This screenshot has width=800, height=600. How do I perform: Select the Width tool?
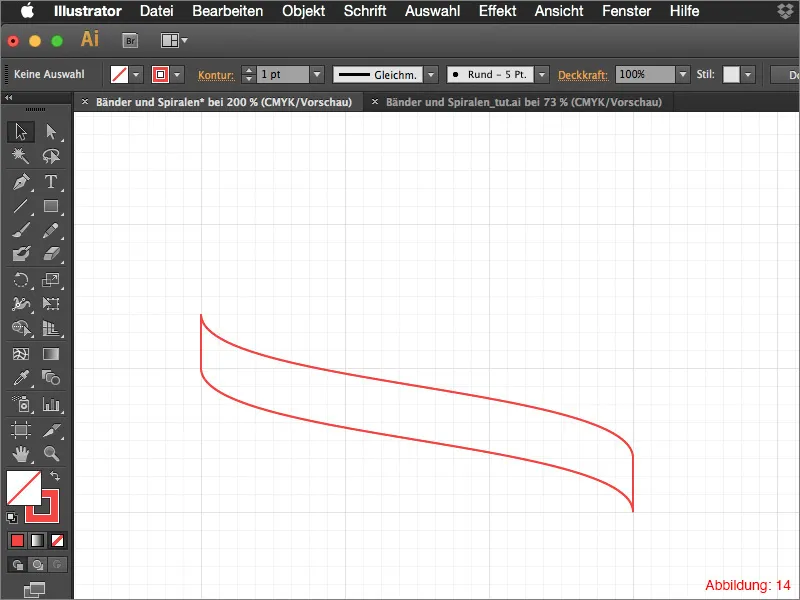point(21,304)
